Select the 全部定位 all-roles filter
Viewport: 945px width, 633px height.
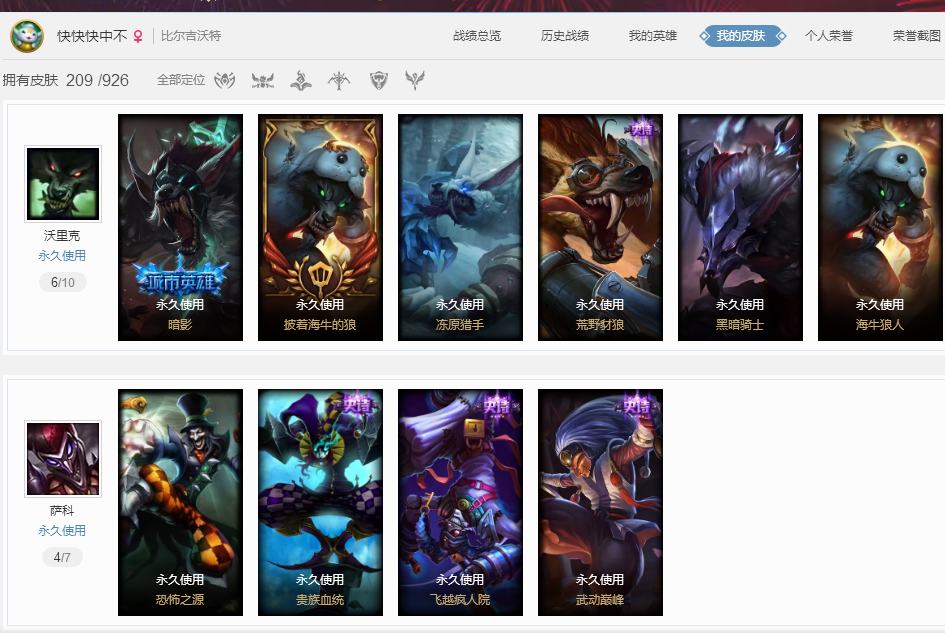click(181, 80)
